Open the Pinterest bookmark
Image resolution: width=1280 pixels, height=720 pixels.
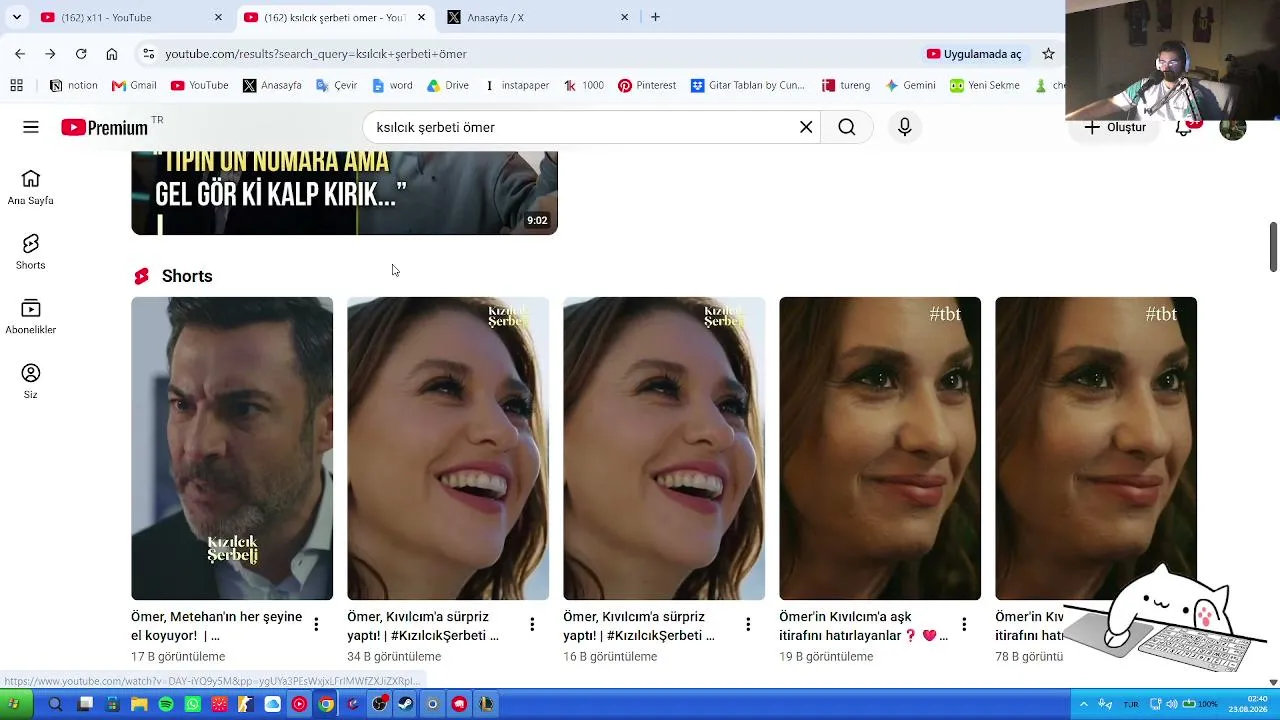click(x=647, y=86)
